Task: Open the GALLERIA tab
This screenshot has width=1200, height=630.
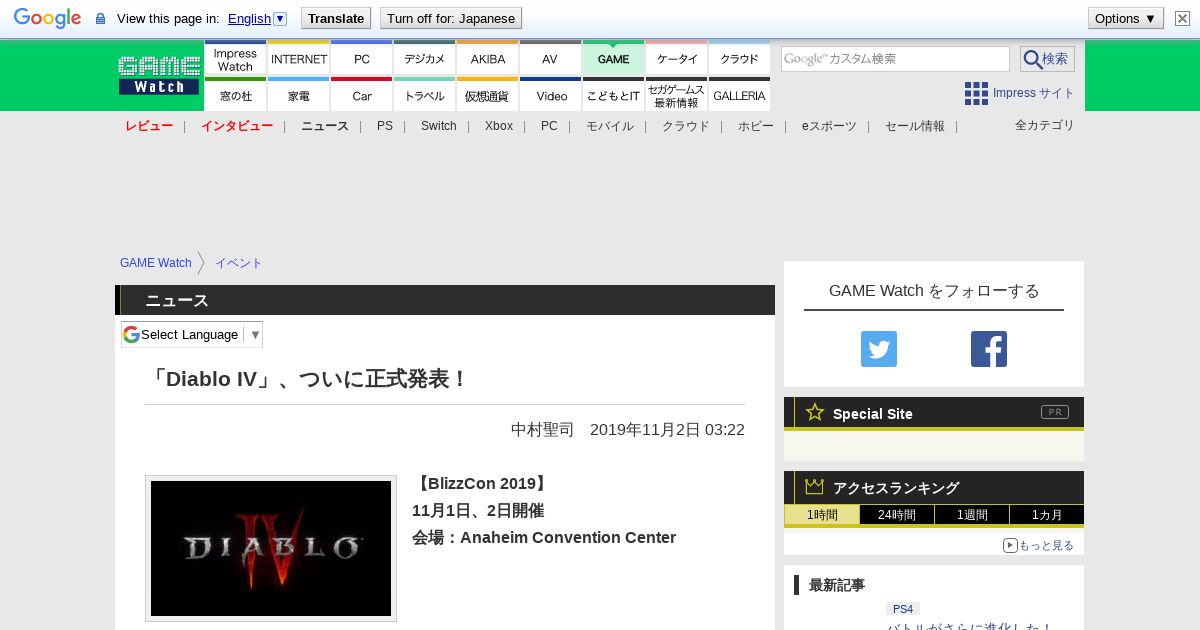Action: tap(740, 95)
